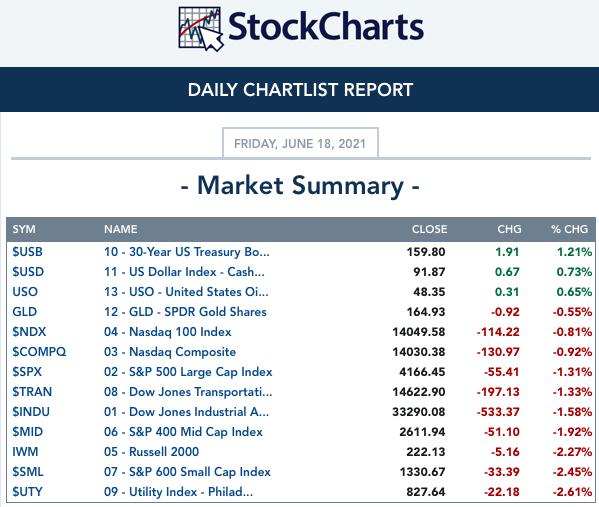Click the $SML ticker symbol

point(28,471)
